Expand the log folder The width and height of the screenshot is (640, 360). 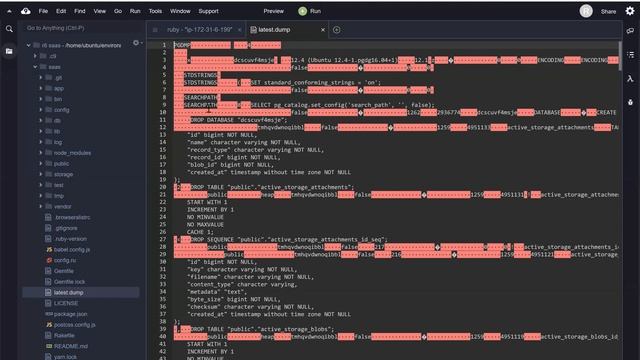pyautogui.click(x=41, y=142)
